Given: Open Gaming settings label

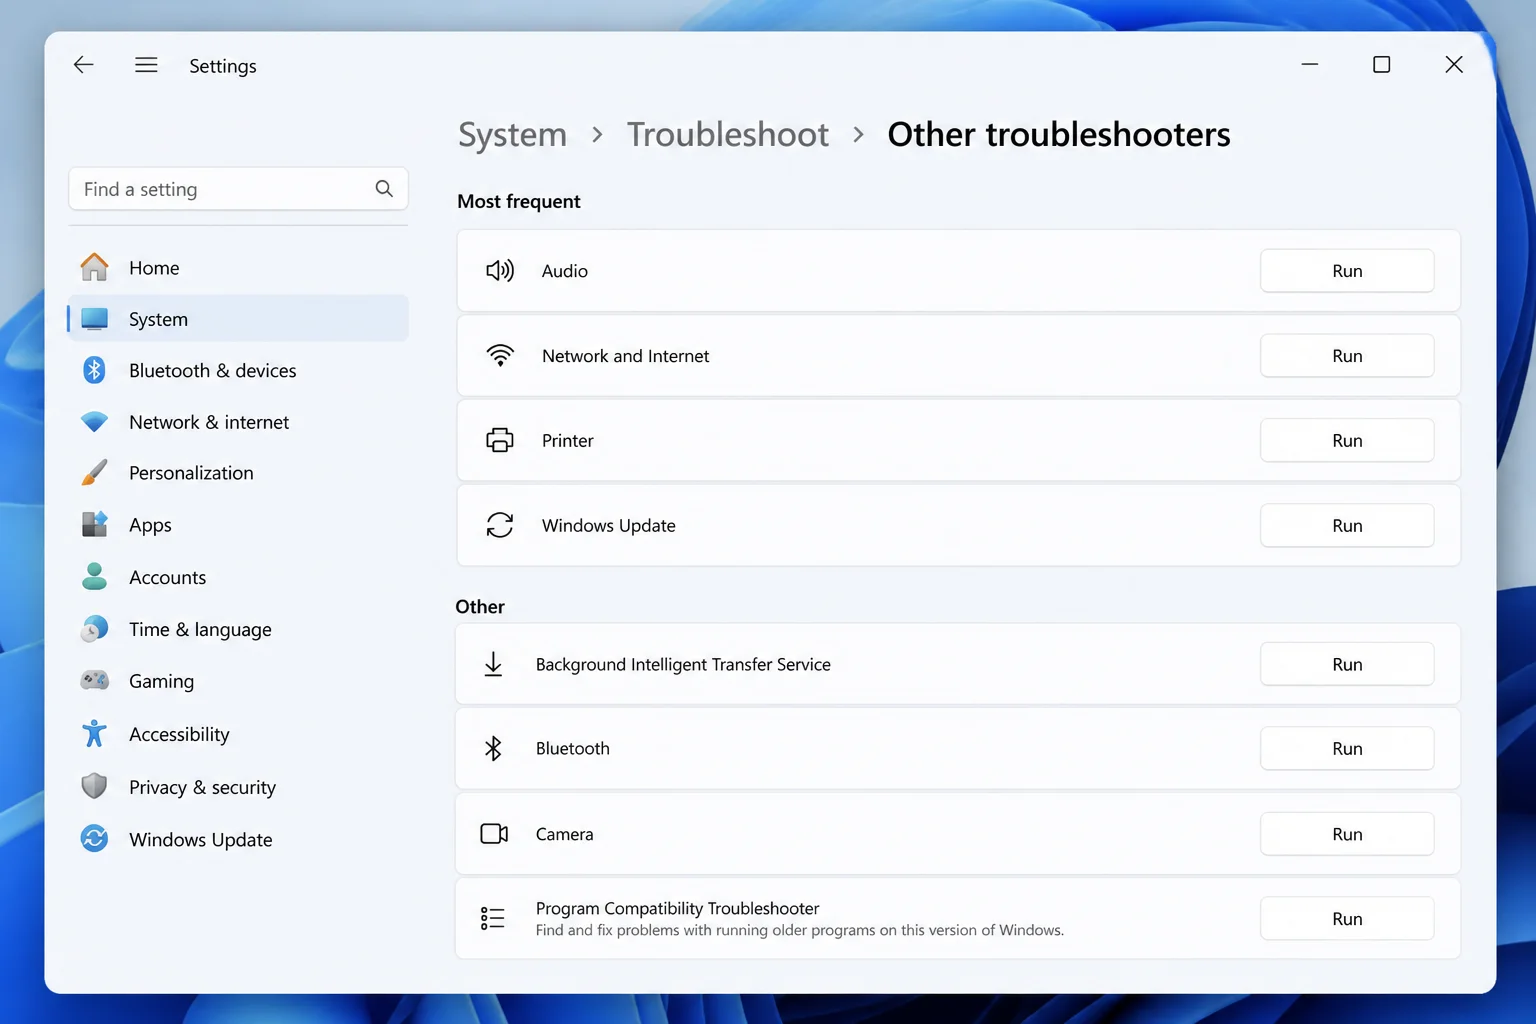Looking at the screenshot, I should coord(161,681).
